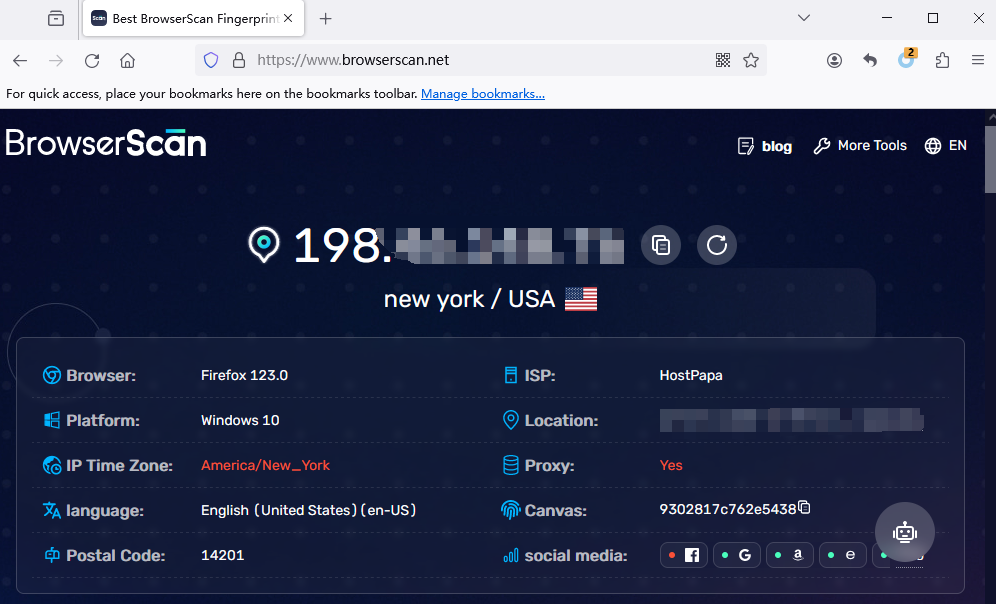
Task: Open a new browser tab
Action: pos(325,18)
